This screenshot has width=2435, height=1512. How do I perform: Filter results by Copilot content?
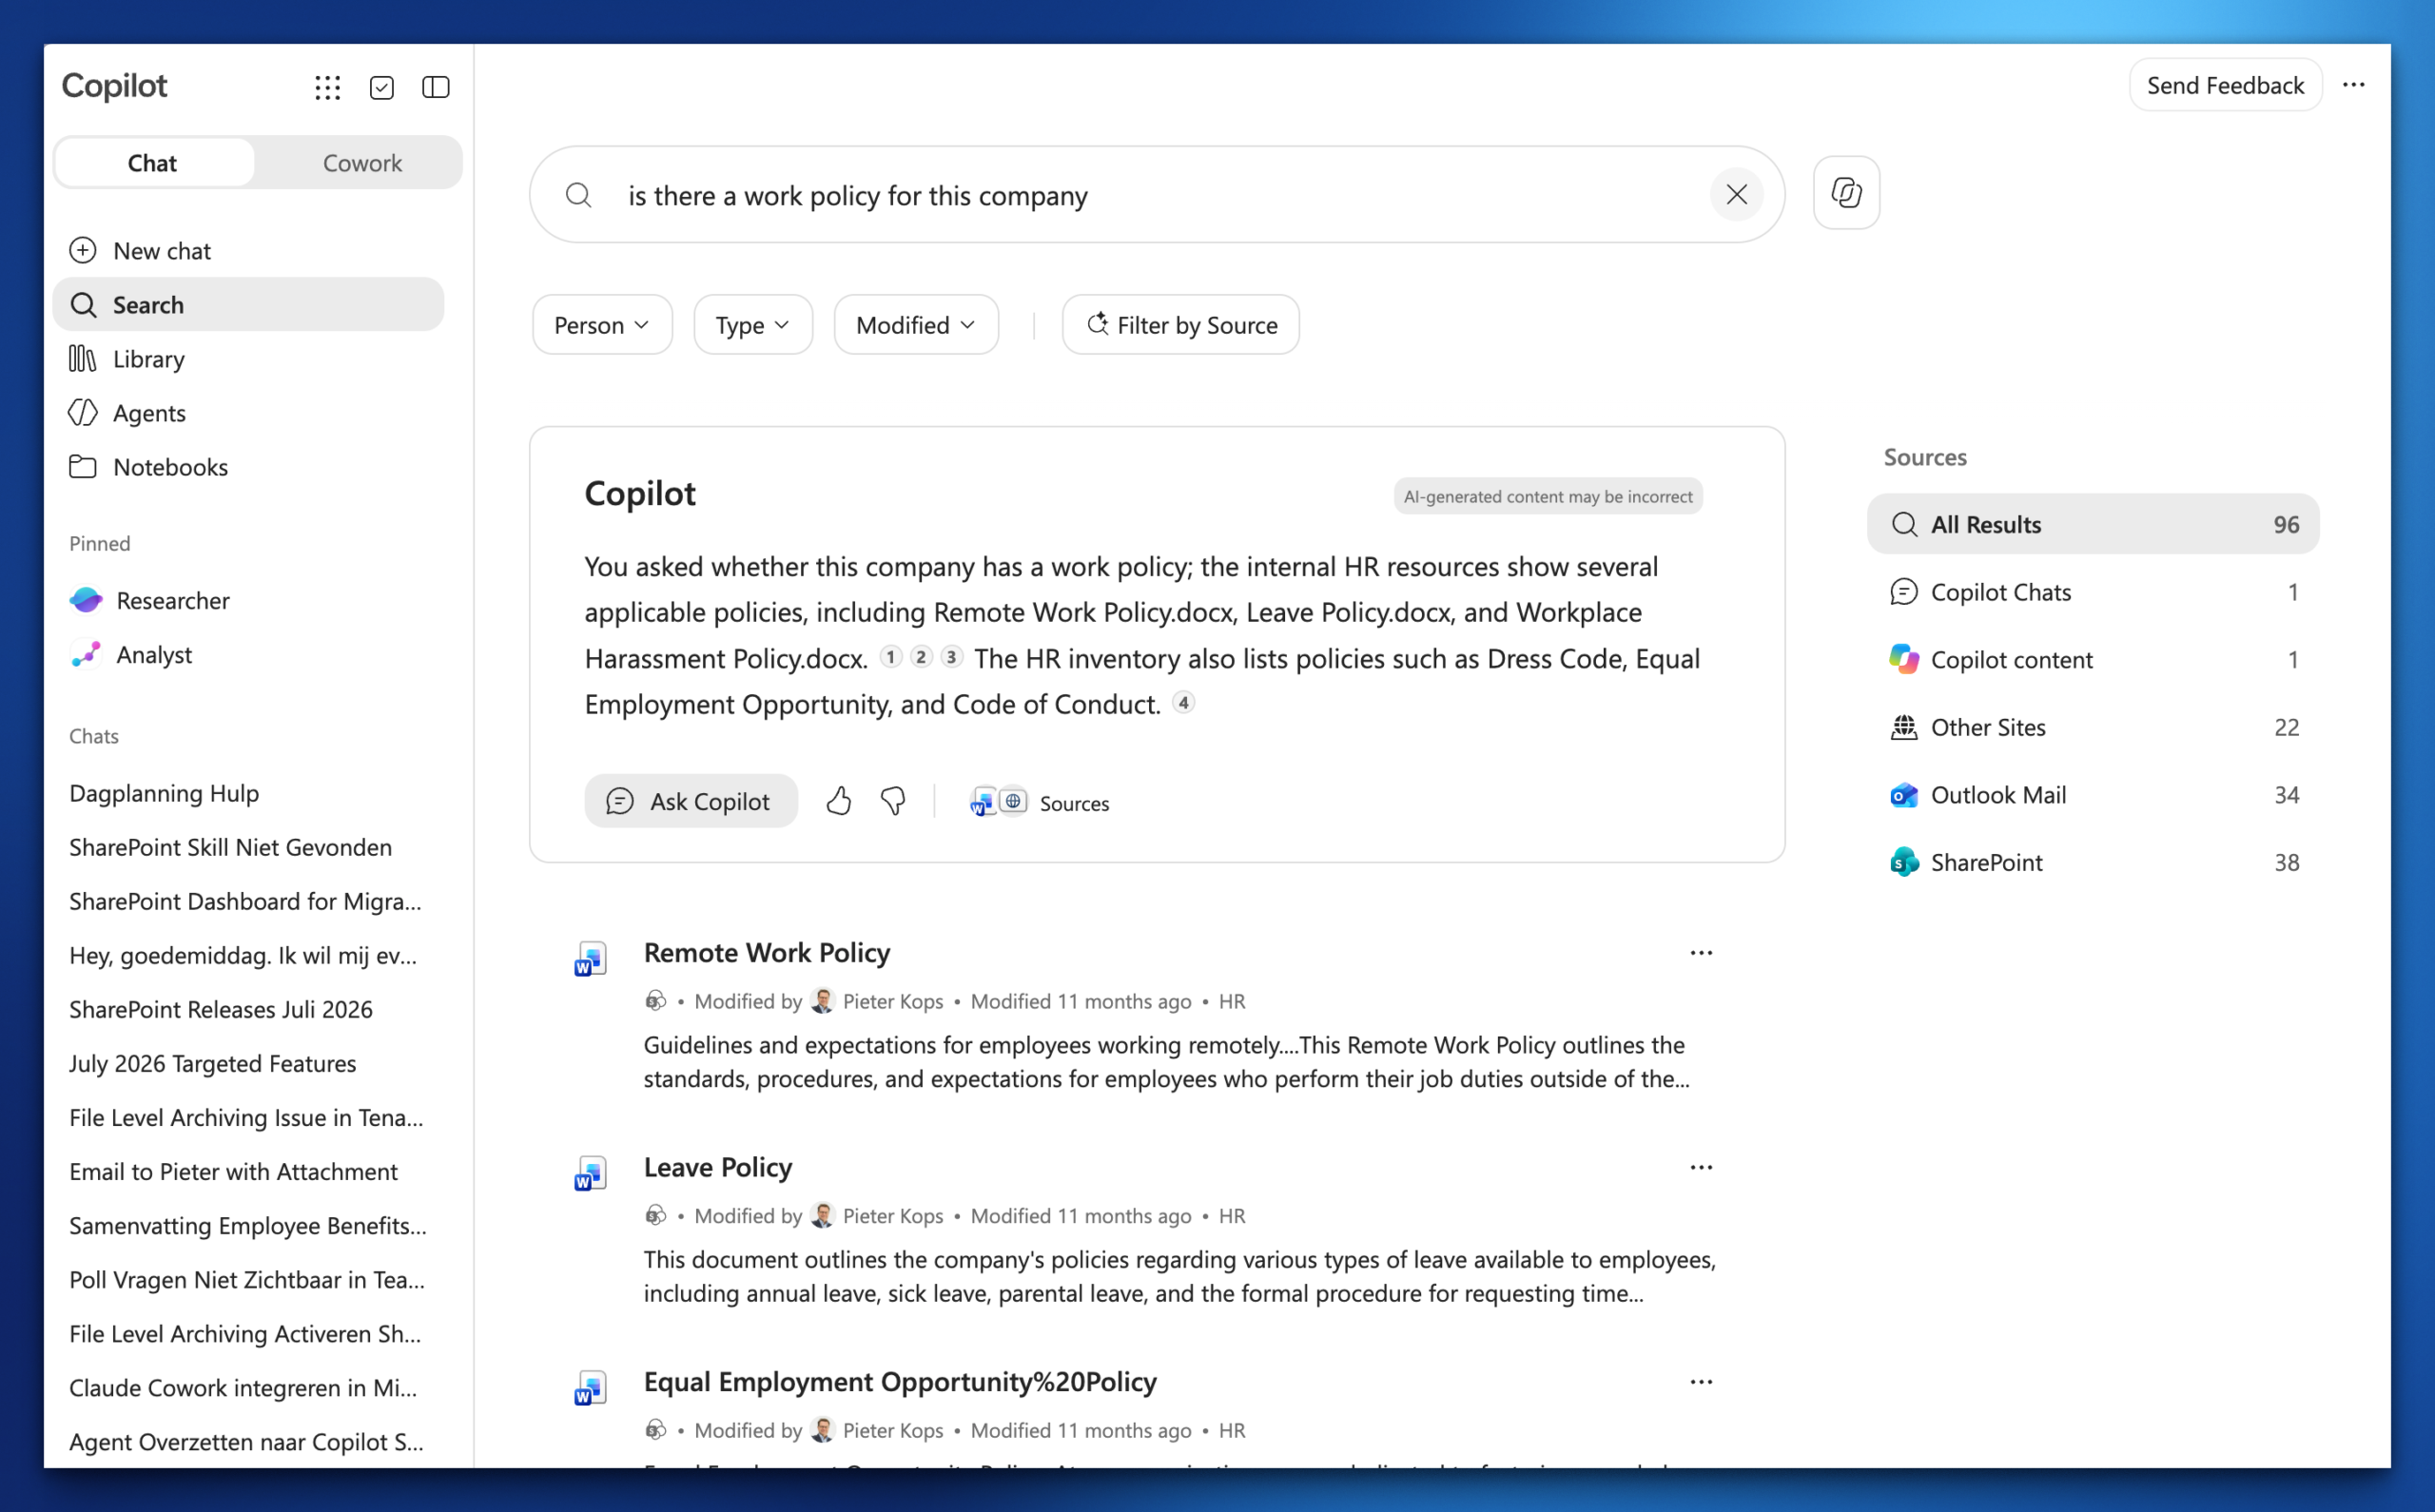click(2093, 659)
